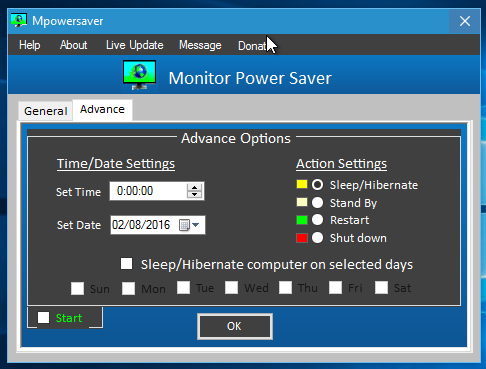
Task: Select the Stand By radio option
Action: pyautogui.click(x=317, y=202)
